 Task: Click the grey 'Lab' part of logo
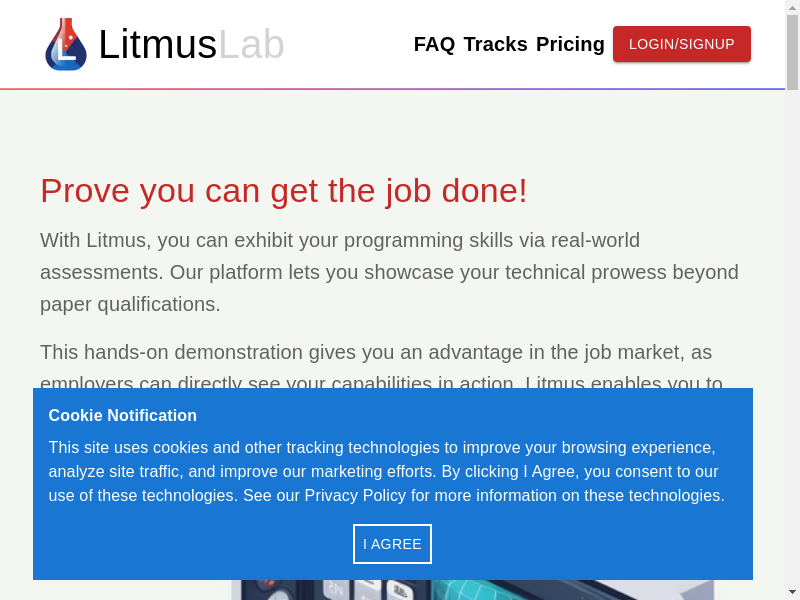[x=251, y=44]
